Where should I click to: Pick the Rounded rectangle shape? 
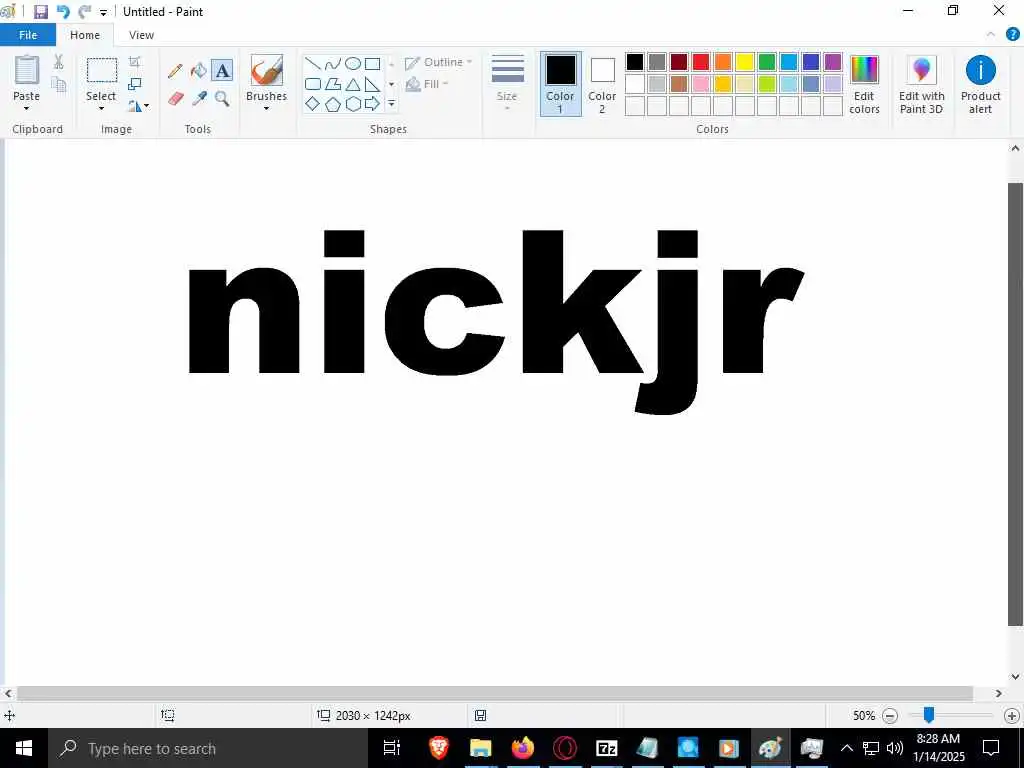point(313,84)
